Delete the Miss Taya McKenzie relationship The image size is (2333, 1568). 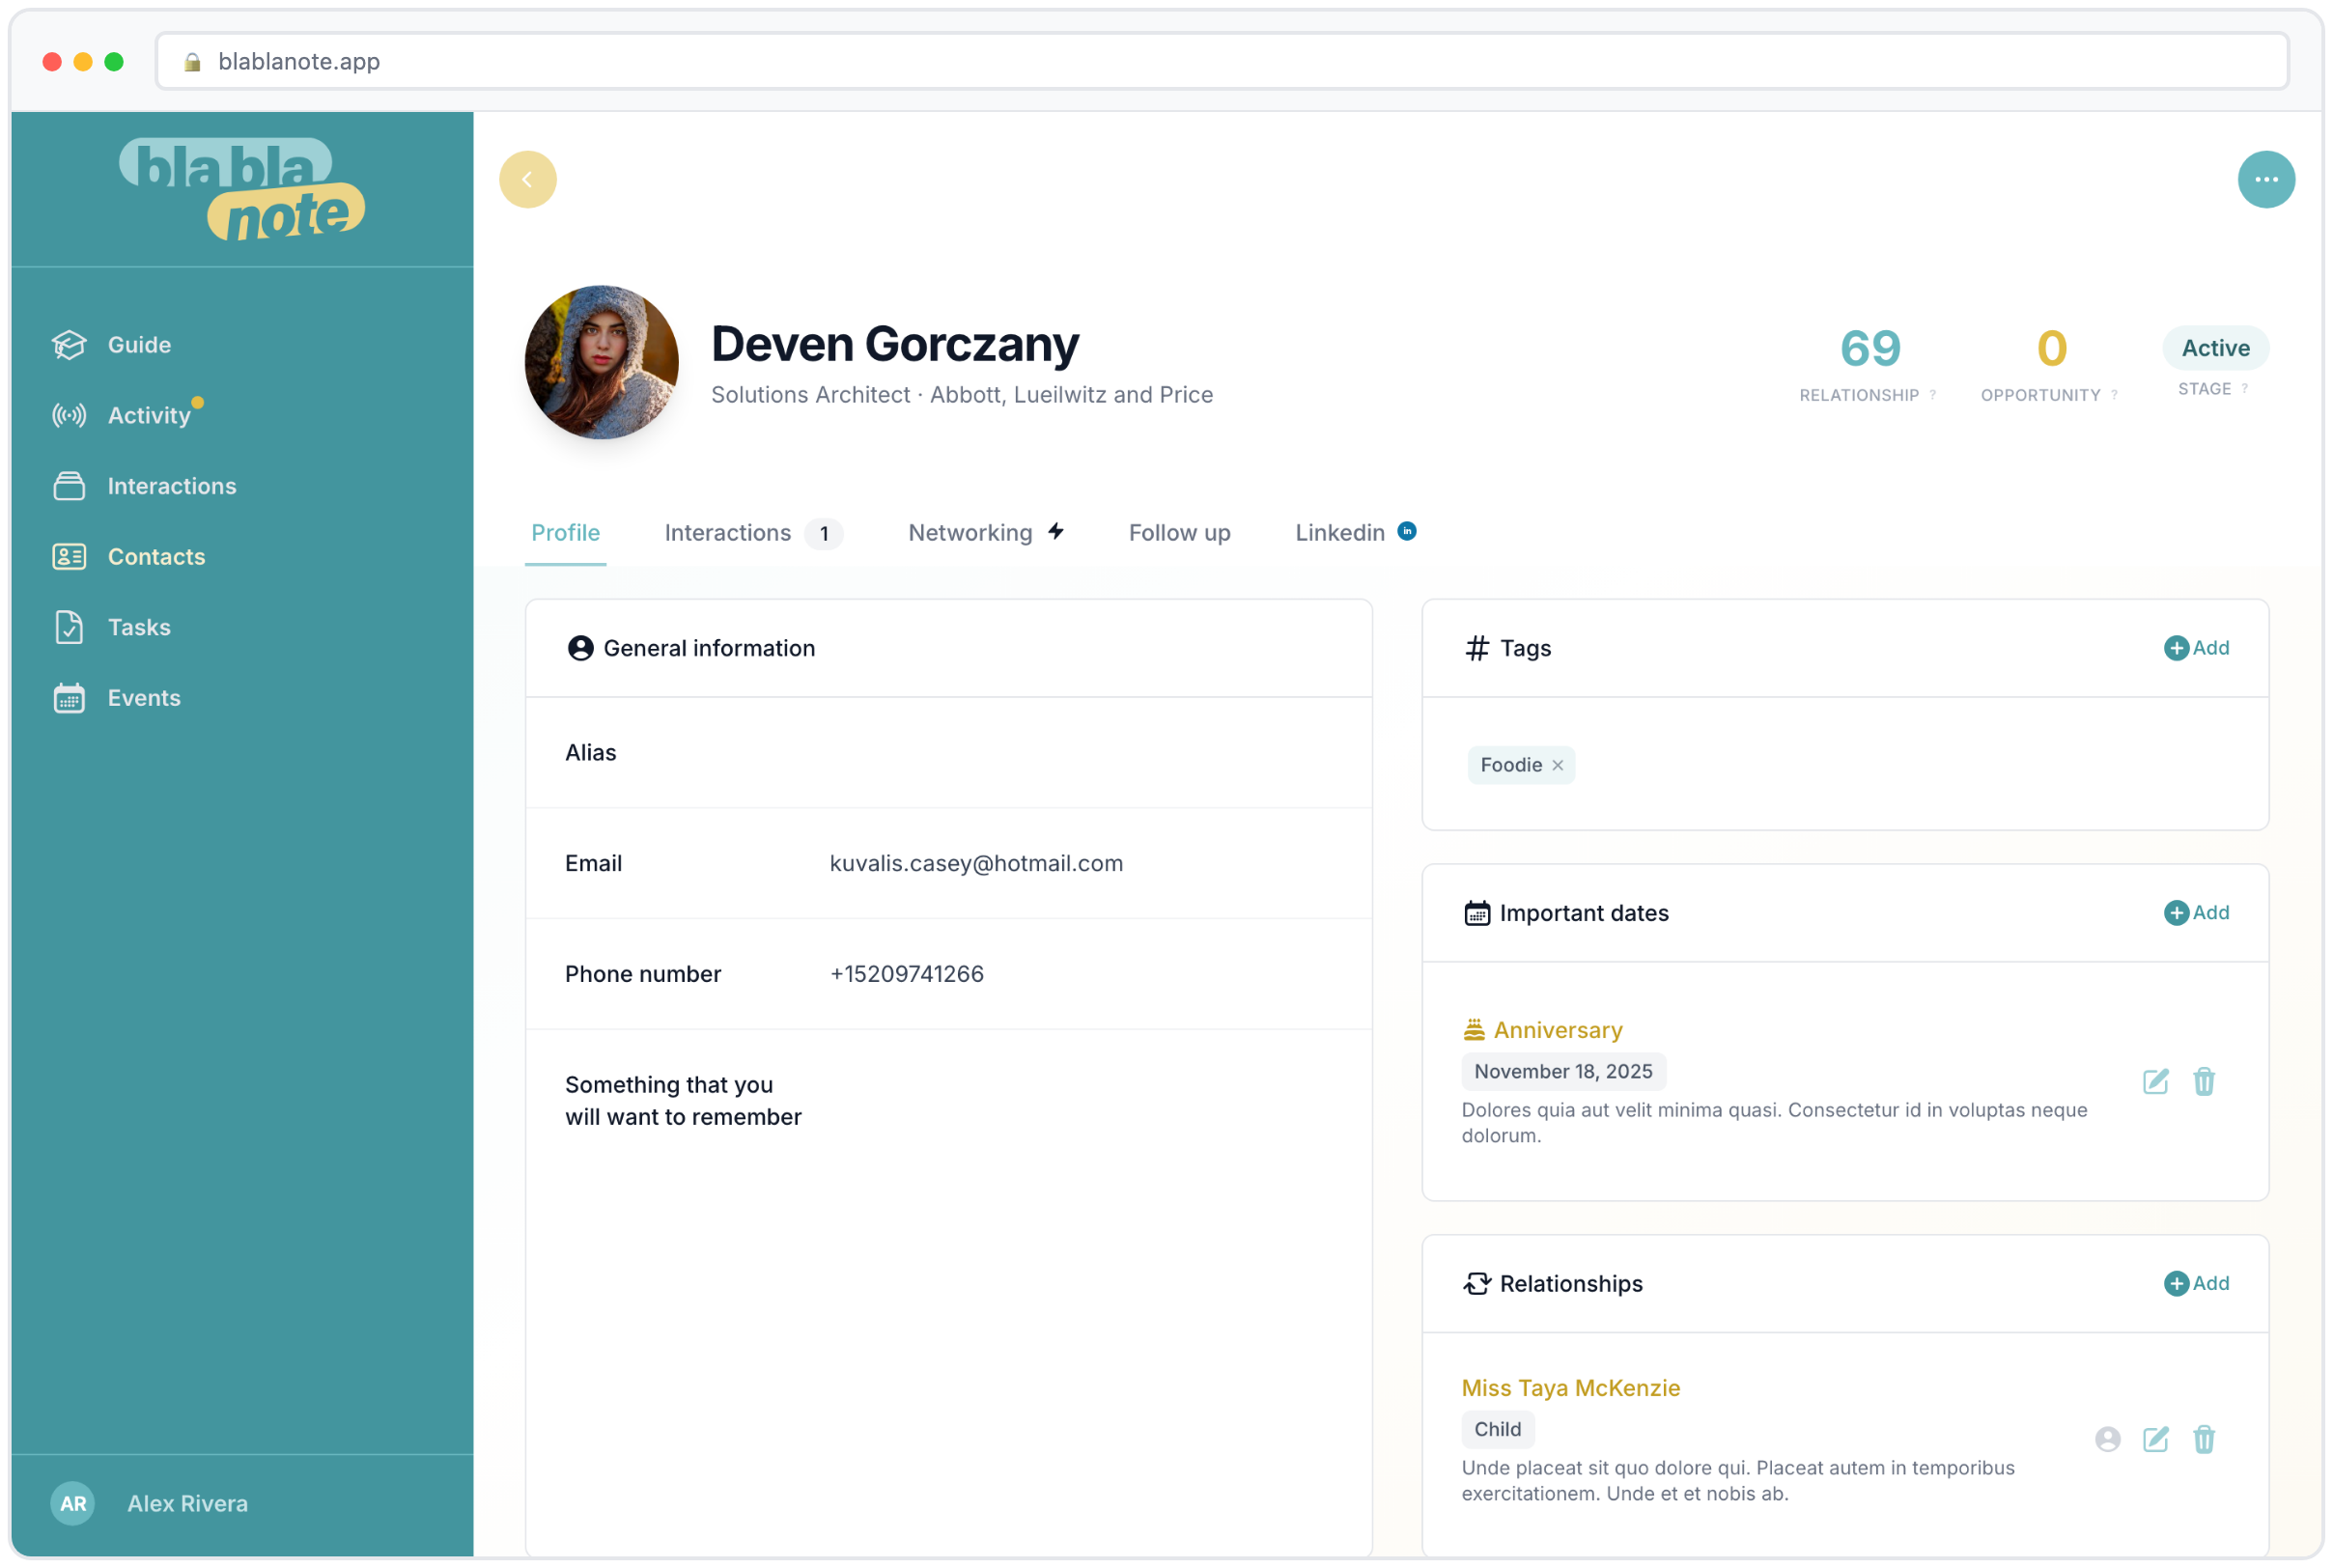2205,1440
